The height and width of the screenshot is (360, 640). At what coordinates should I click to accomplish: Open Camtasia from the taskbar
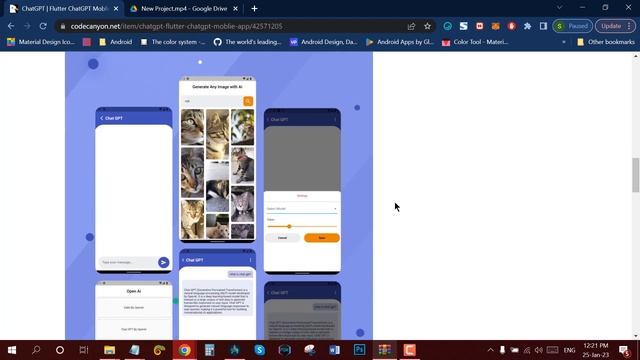(409, 350)
